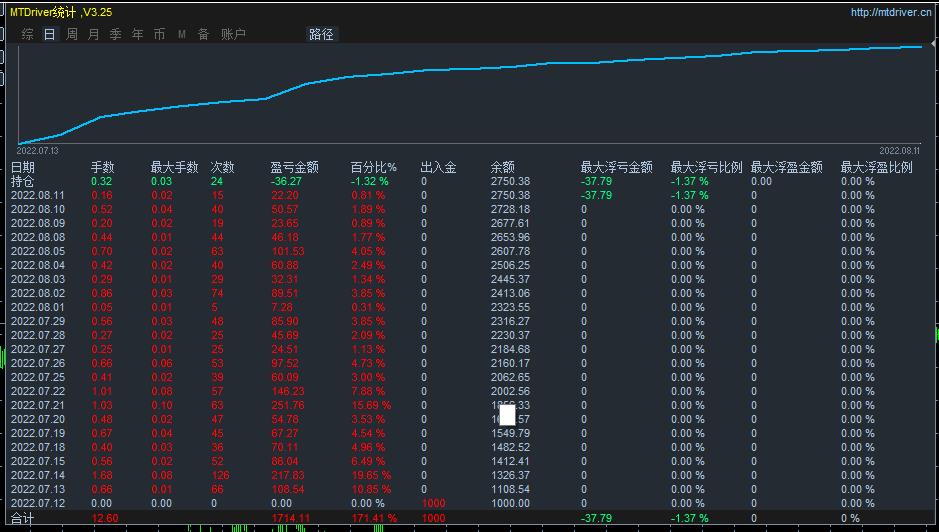Click the 19.65 % percentage cell
Viewport: 939px width, 532px height.
click(371, 474)
